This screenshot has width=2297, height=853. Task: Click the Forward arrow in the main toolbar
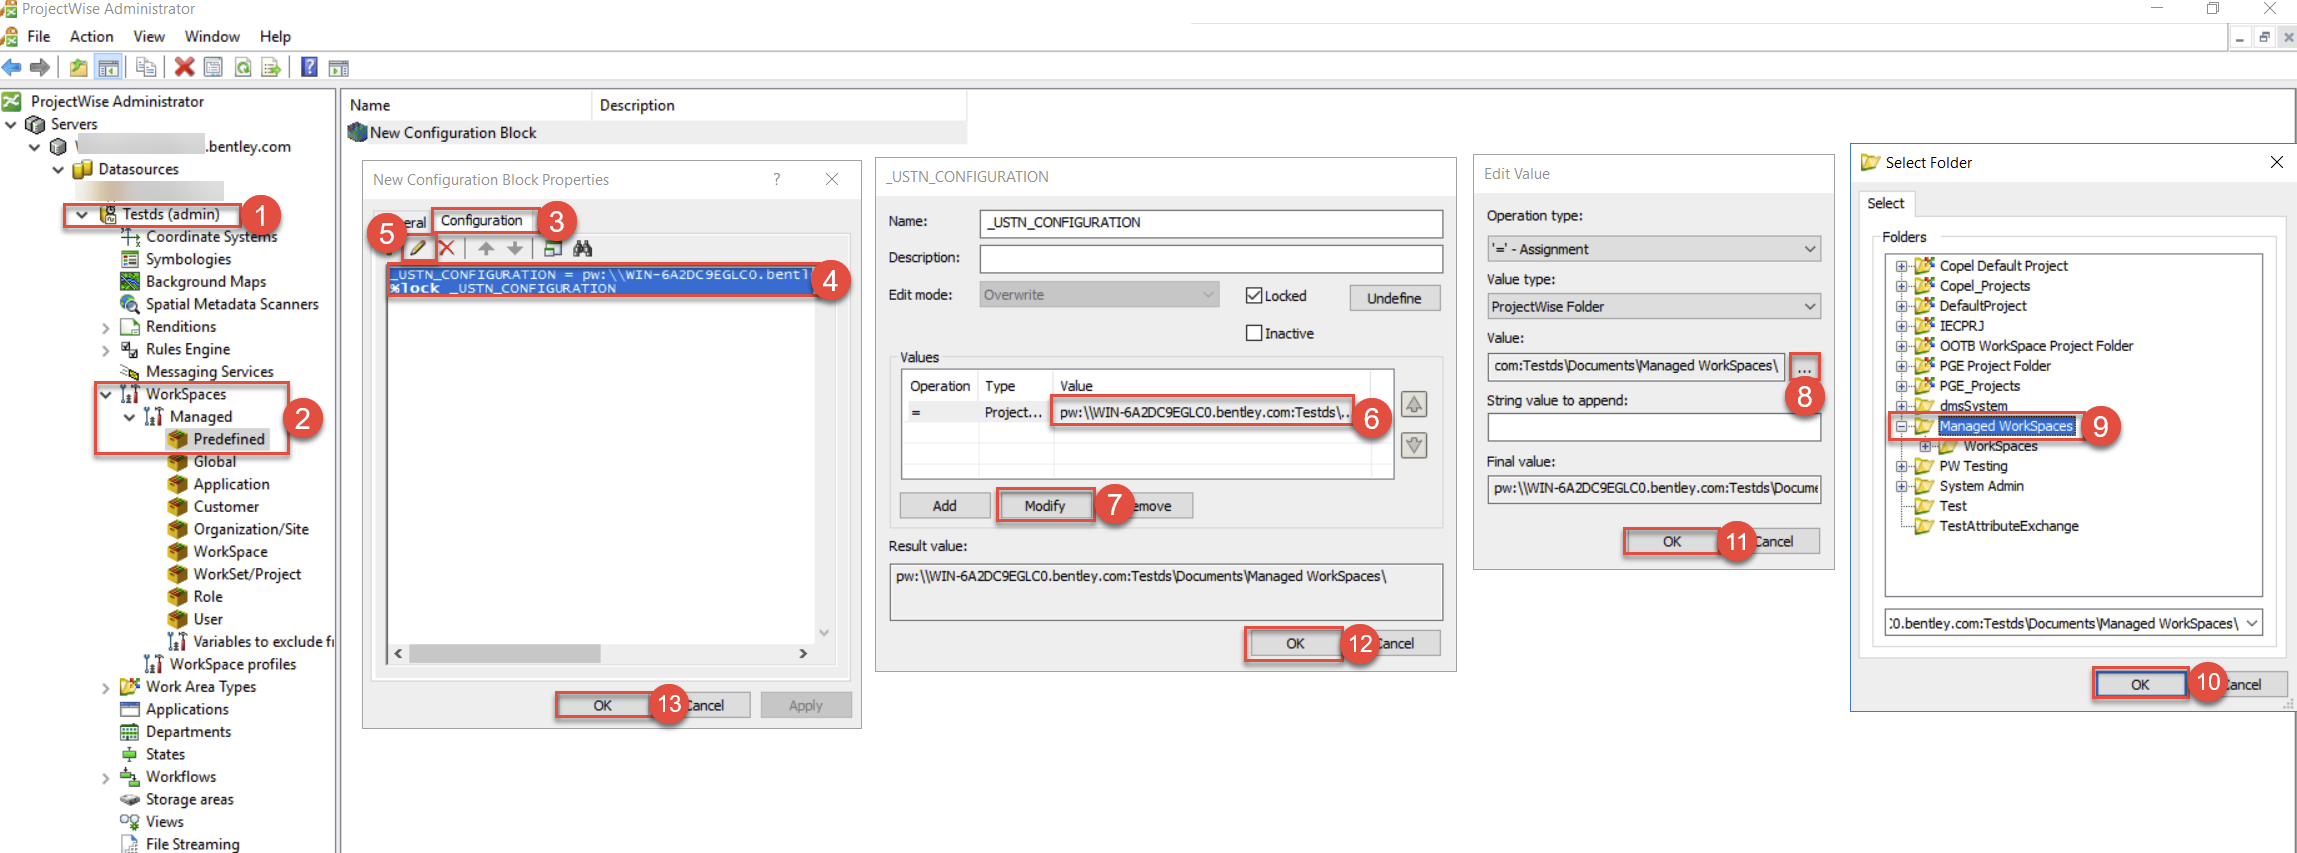(x=40, y=67)
